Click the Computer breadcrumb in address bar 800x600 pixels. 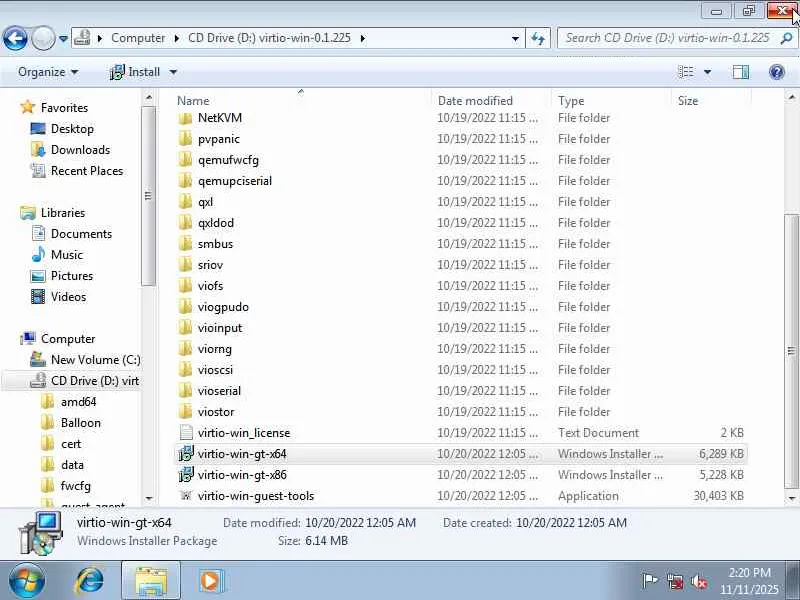click(138, 38)
